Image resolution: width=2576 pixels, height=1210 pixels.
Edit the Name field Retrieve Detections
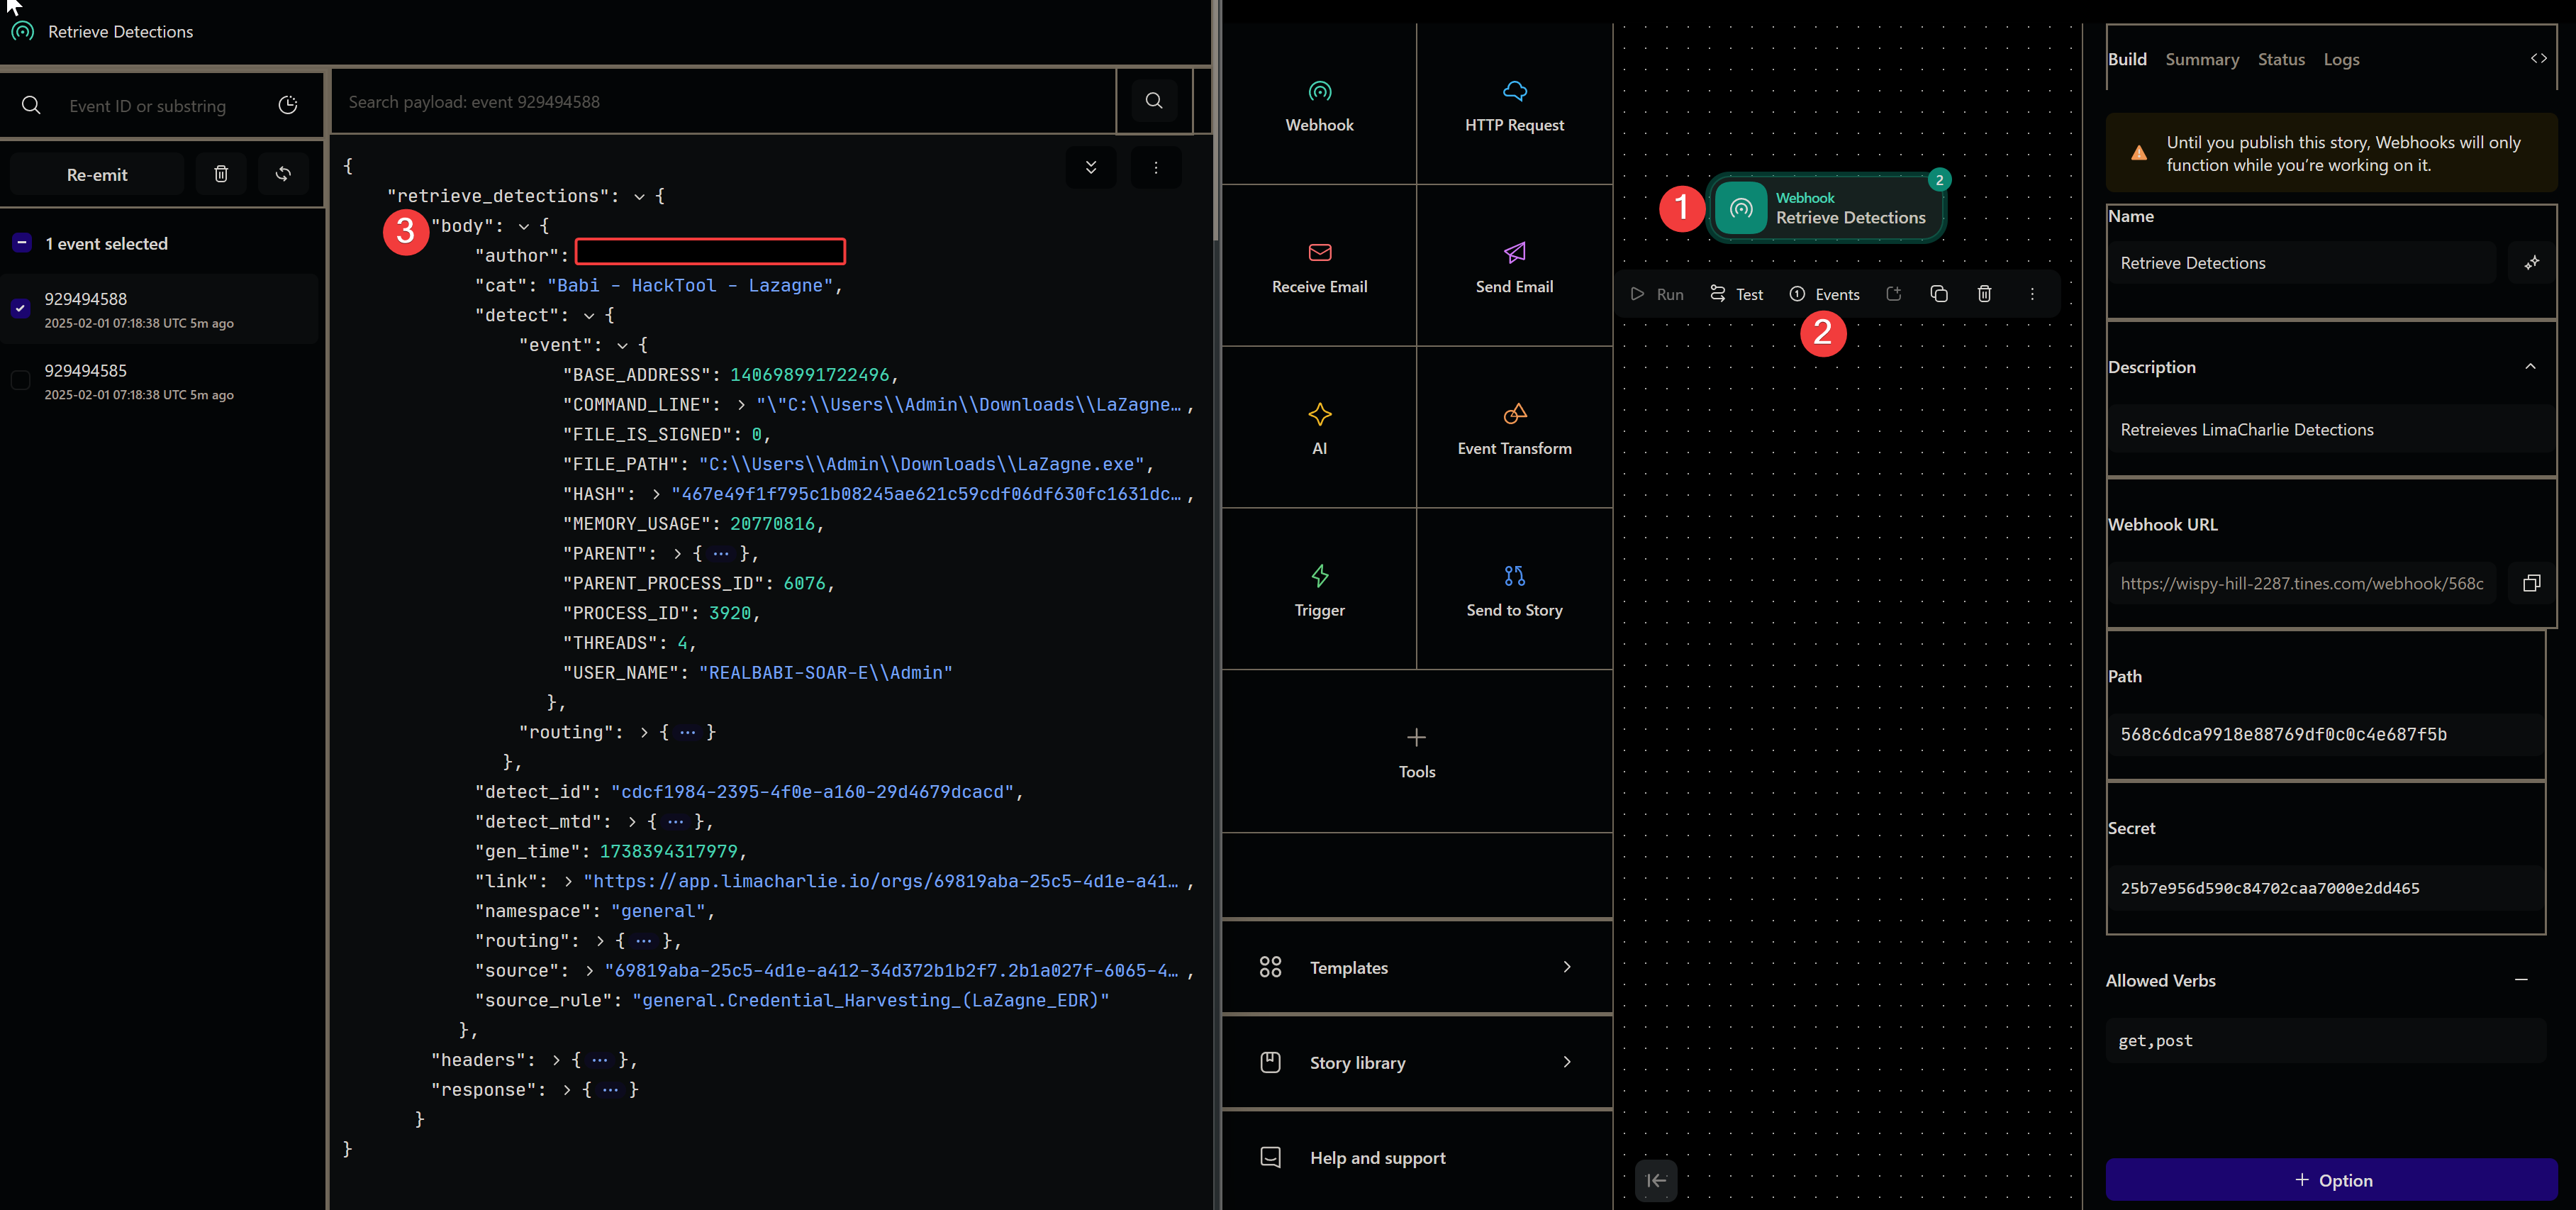(2301, 263)
